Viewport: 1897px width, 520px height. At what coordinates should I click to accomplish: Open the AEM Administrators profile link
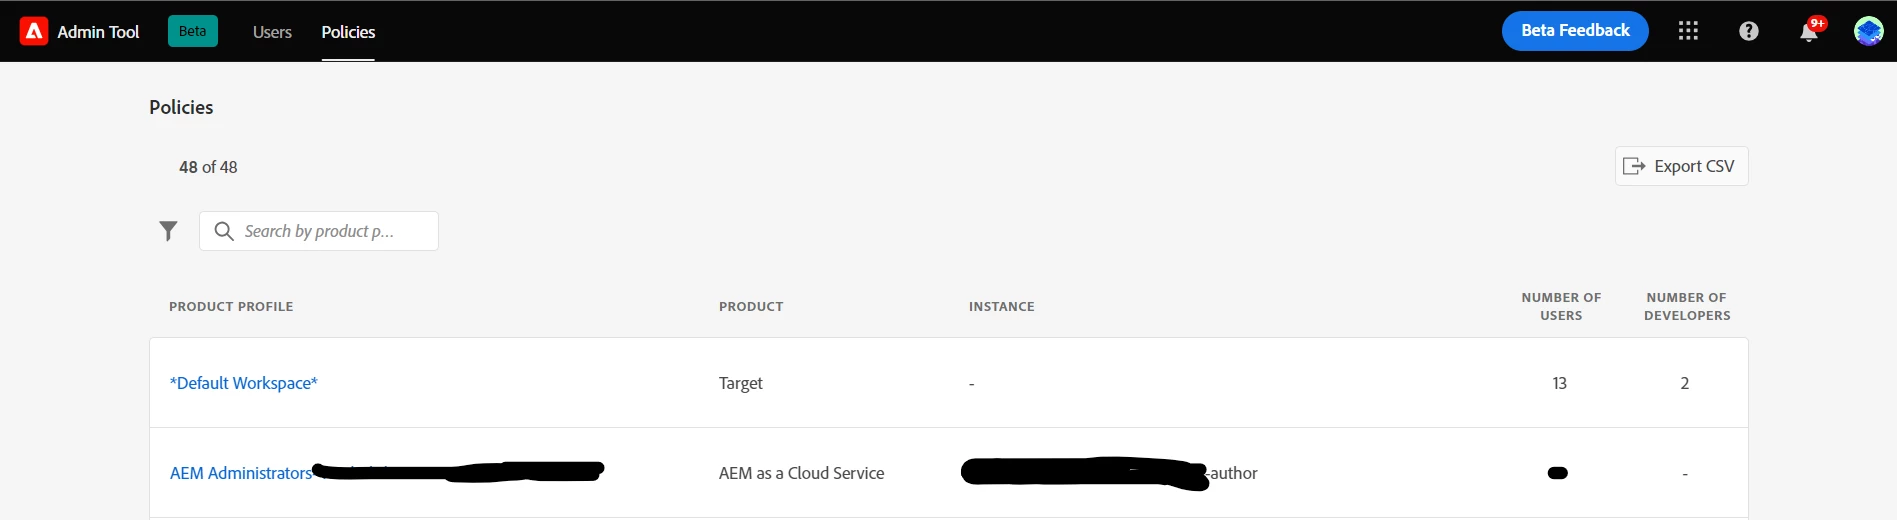241,473
